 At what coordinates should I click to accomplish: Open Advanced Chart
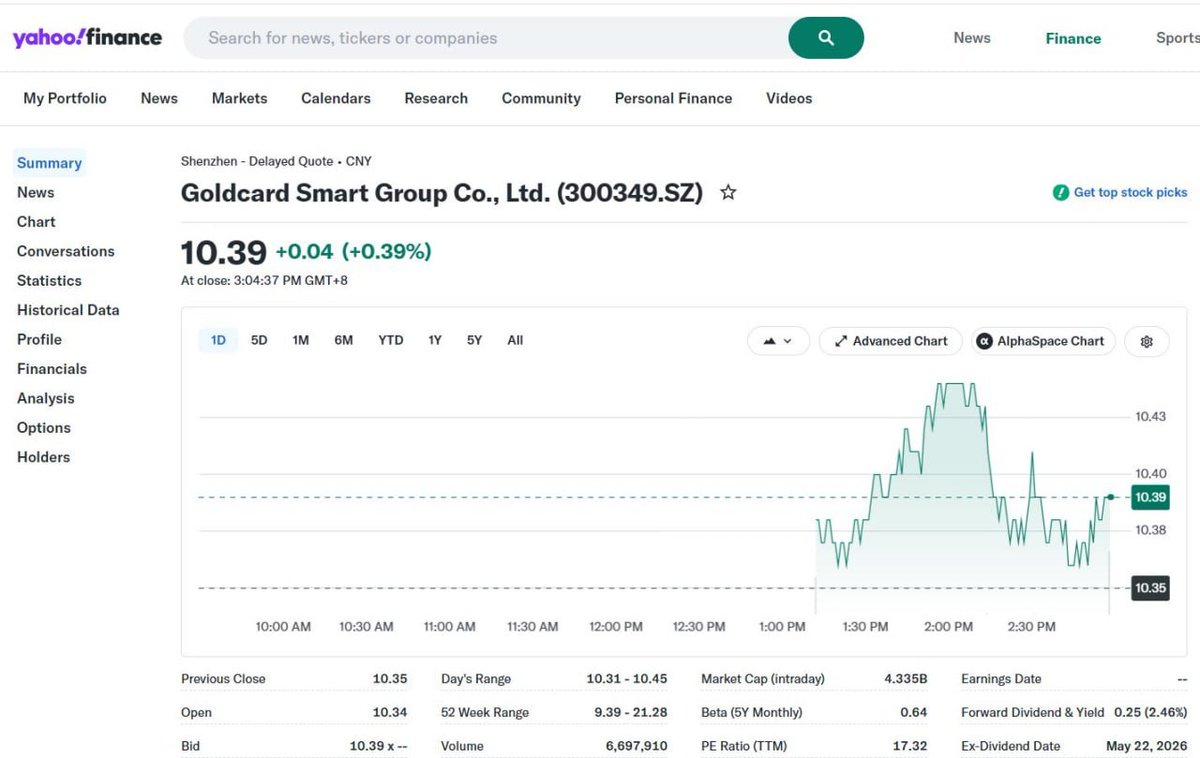click(x=891, y=341)
